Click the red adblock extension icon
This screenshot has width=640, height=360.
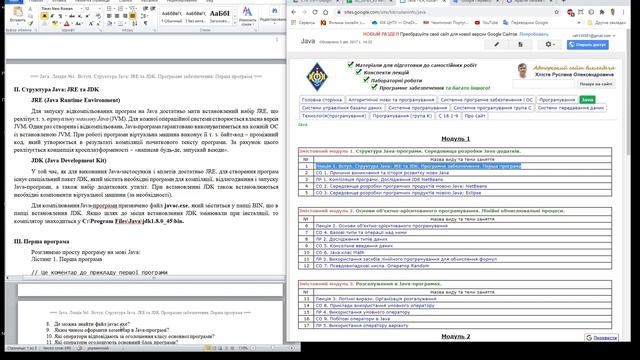pyautogui.click(x=571, y=12)
